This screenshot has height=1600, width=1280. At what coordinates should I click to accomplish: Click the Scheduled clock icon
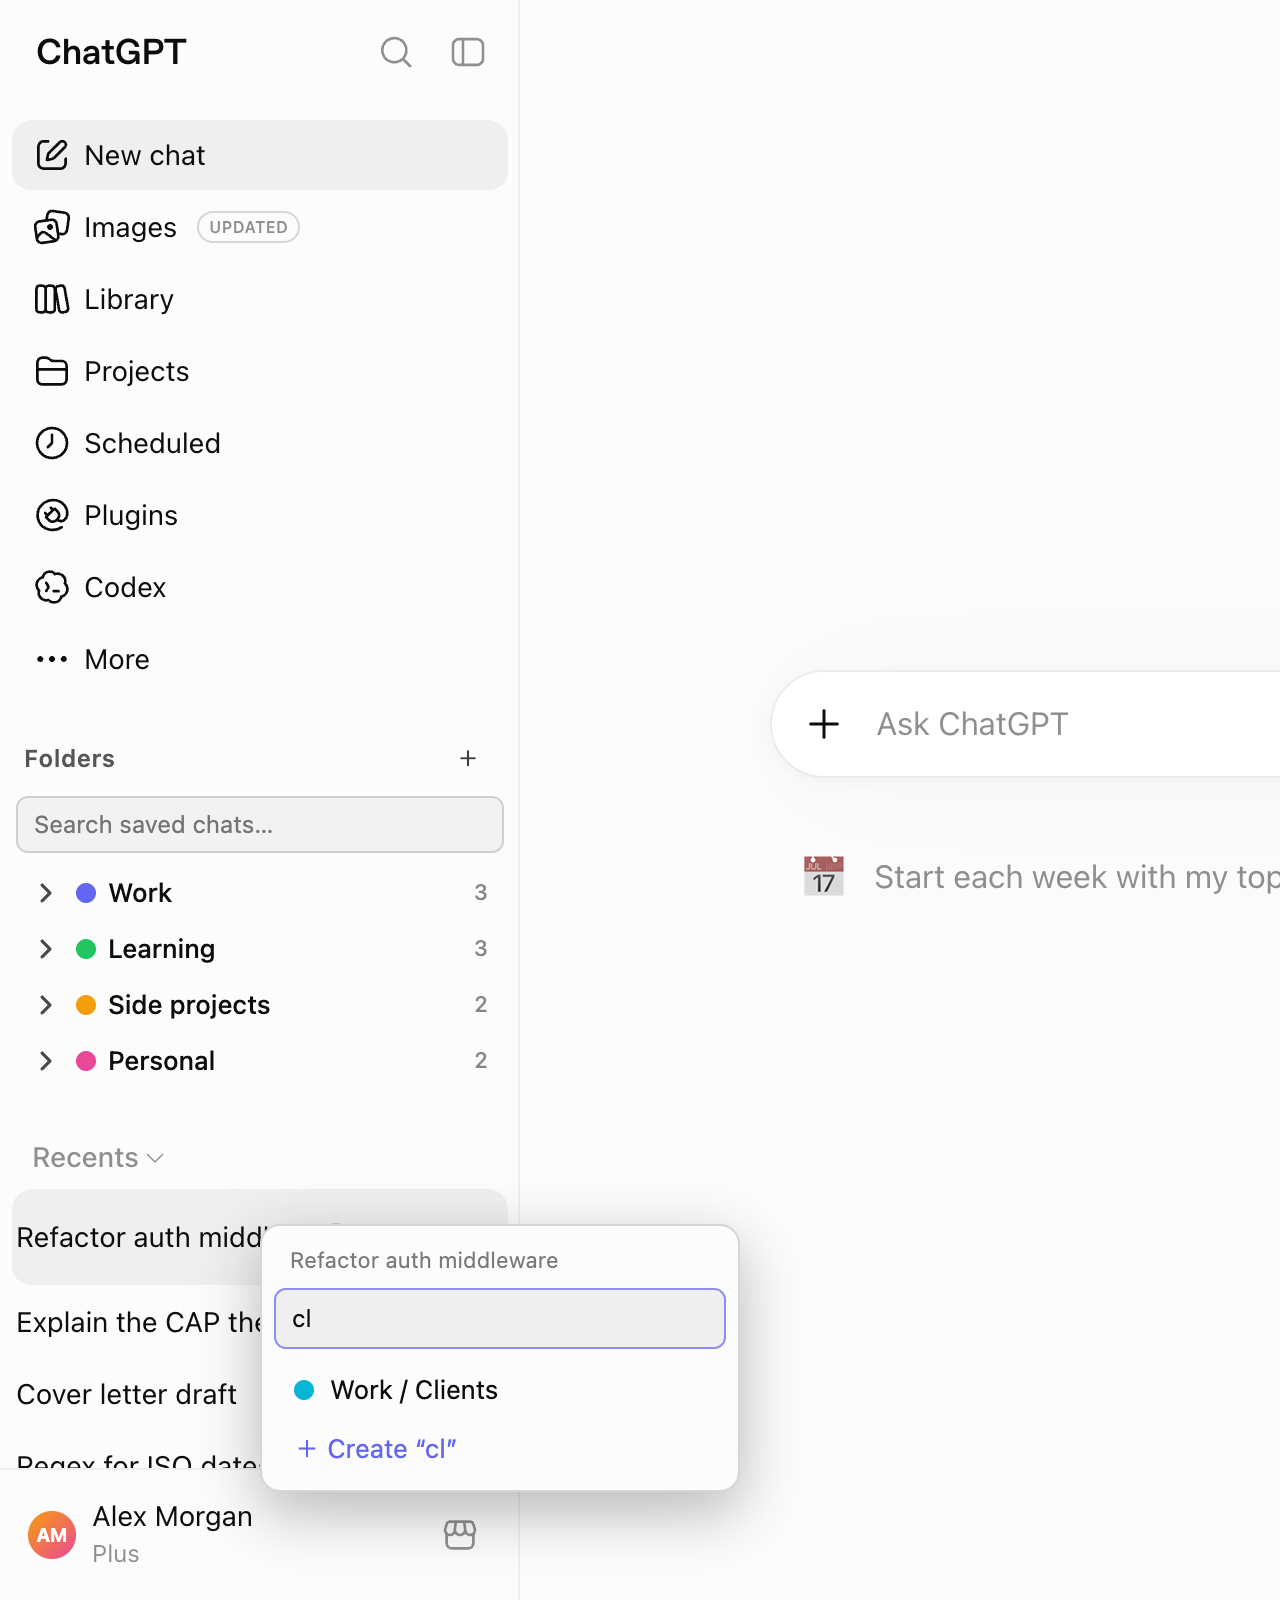[52, 443]
